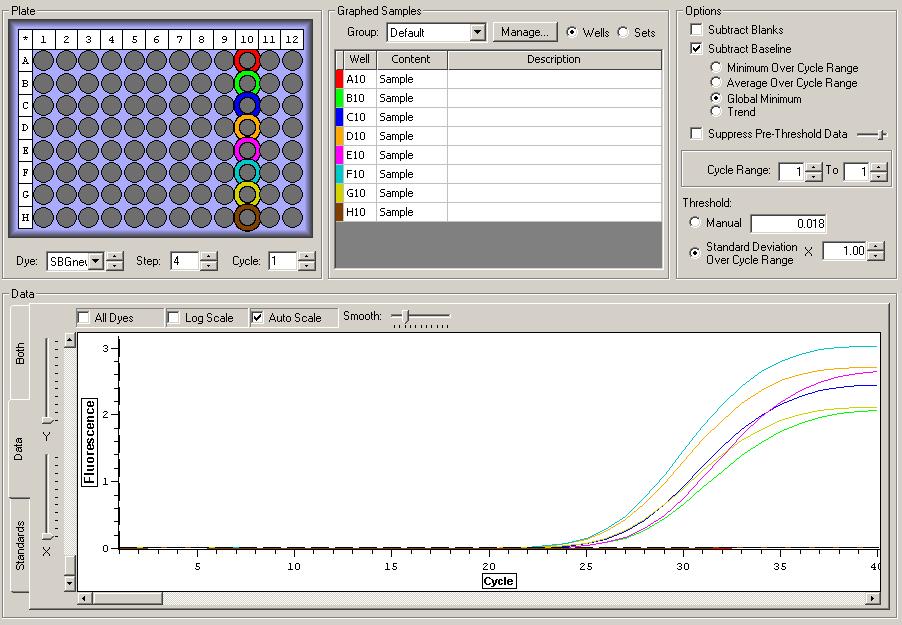This screenshot has width=902, height=625.
Task: Sort by Well column header
Action: coord(360,59)
